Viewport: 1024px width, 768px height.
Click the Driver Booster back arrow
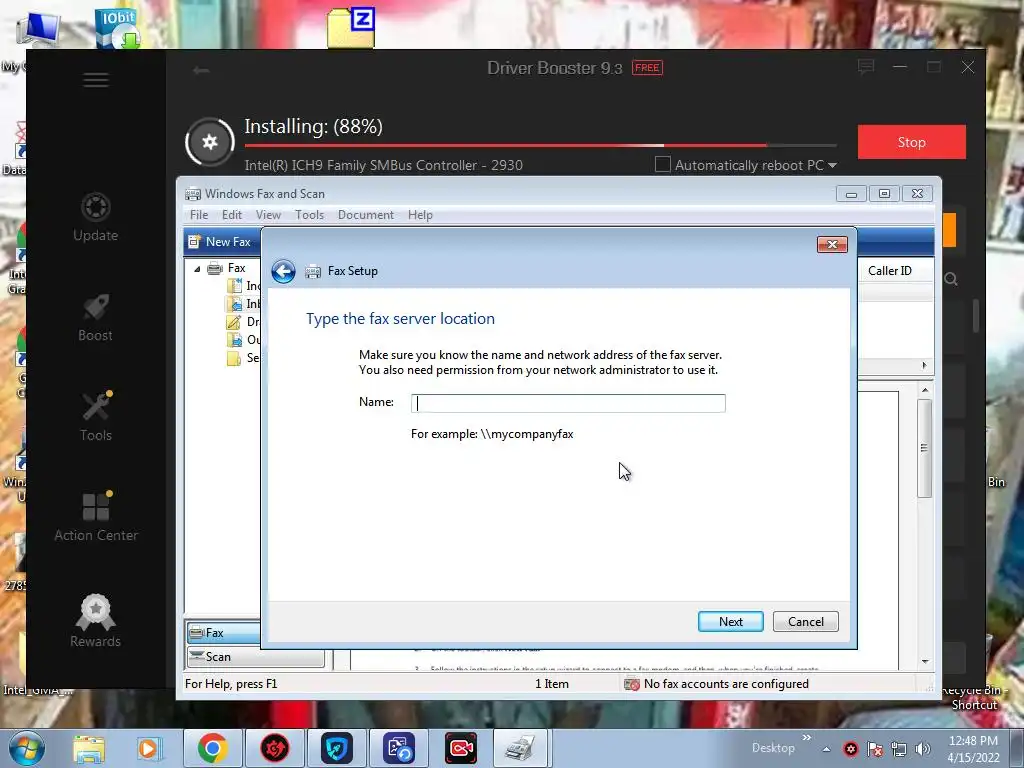click(x=200, y=71)
